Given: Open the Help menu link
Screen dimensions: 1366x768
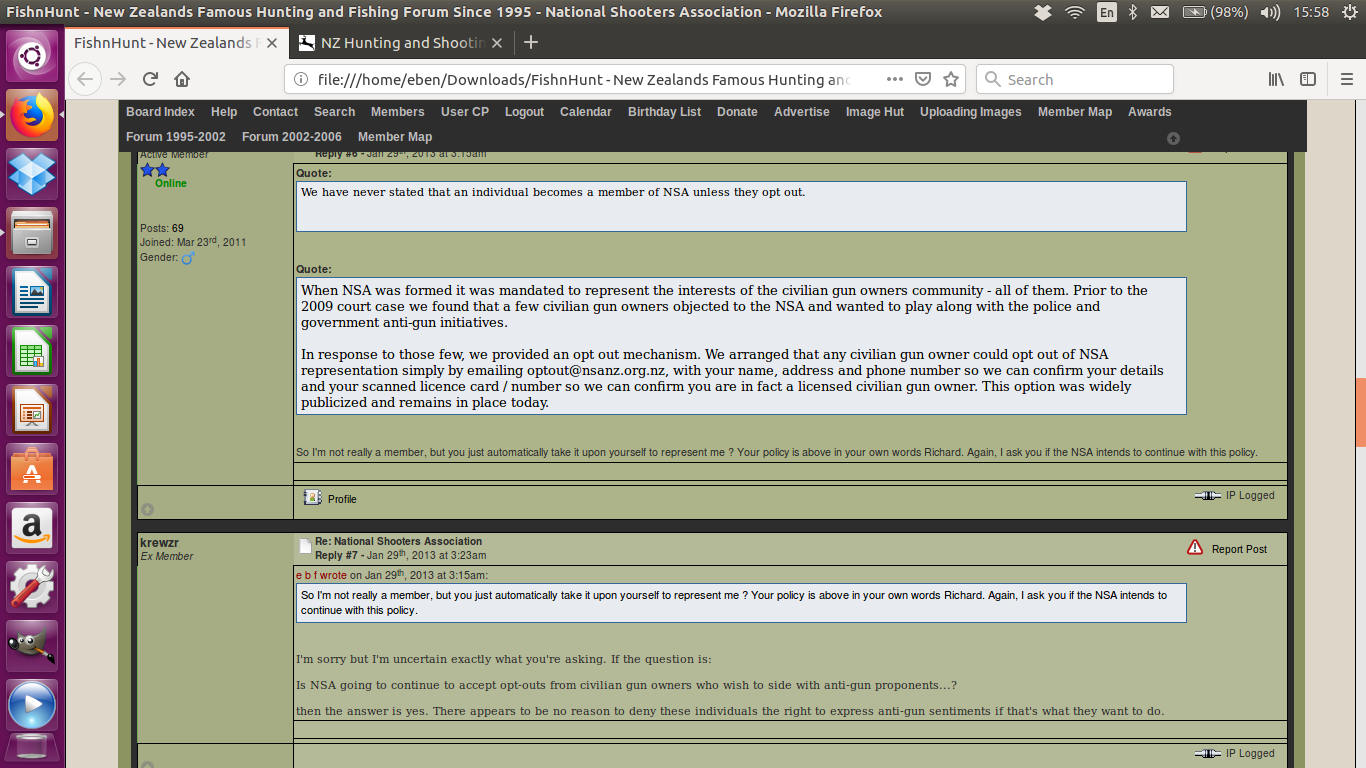Looking at the screenshot, I should coord(224,112).
